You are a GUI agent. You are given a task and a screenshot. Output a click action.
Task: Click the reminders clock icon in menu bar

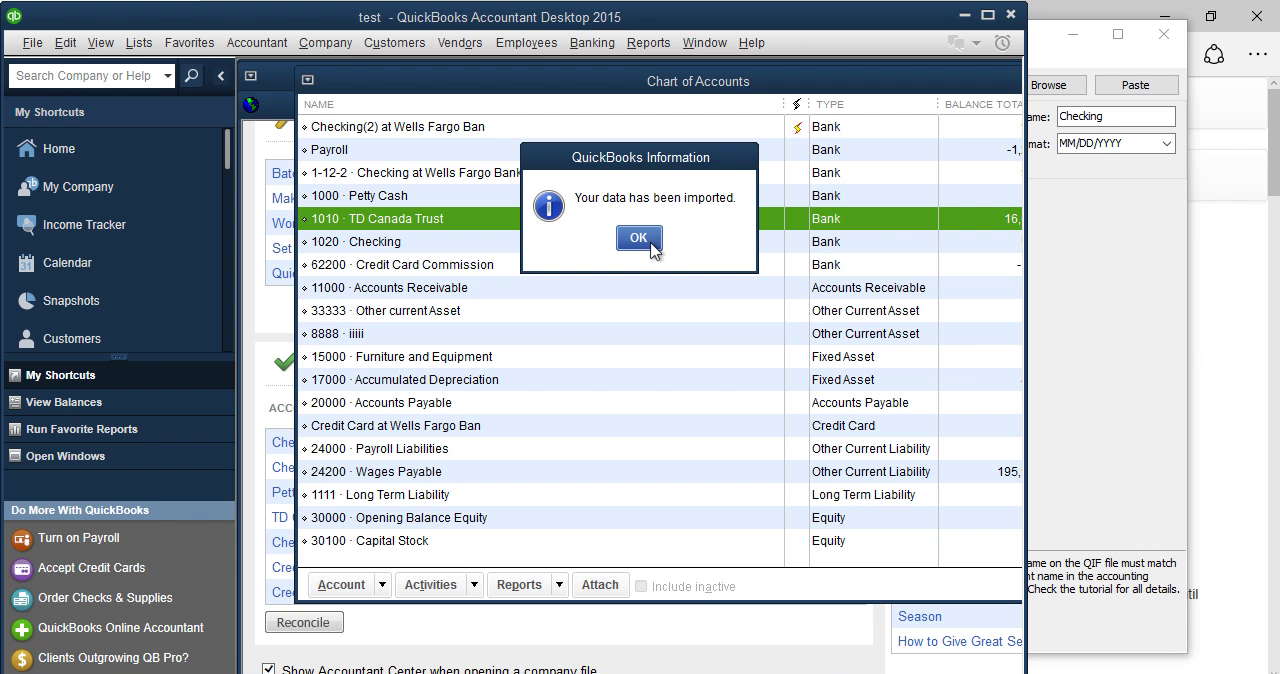point(1002,43)
